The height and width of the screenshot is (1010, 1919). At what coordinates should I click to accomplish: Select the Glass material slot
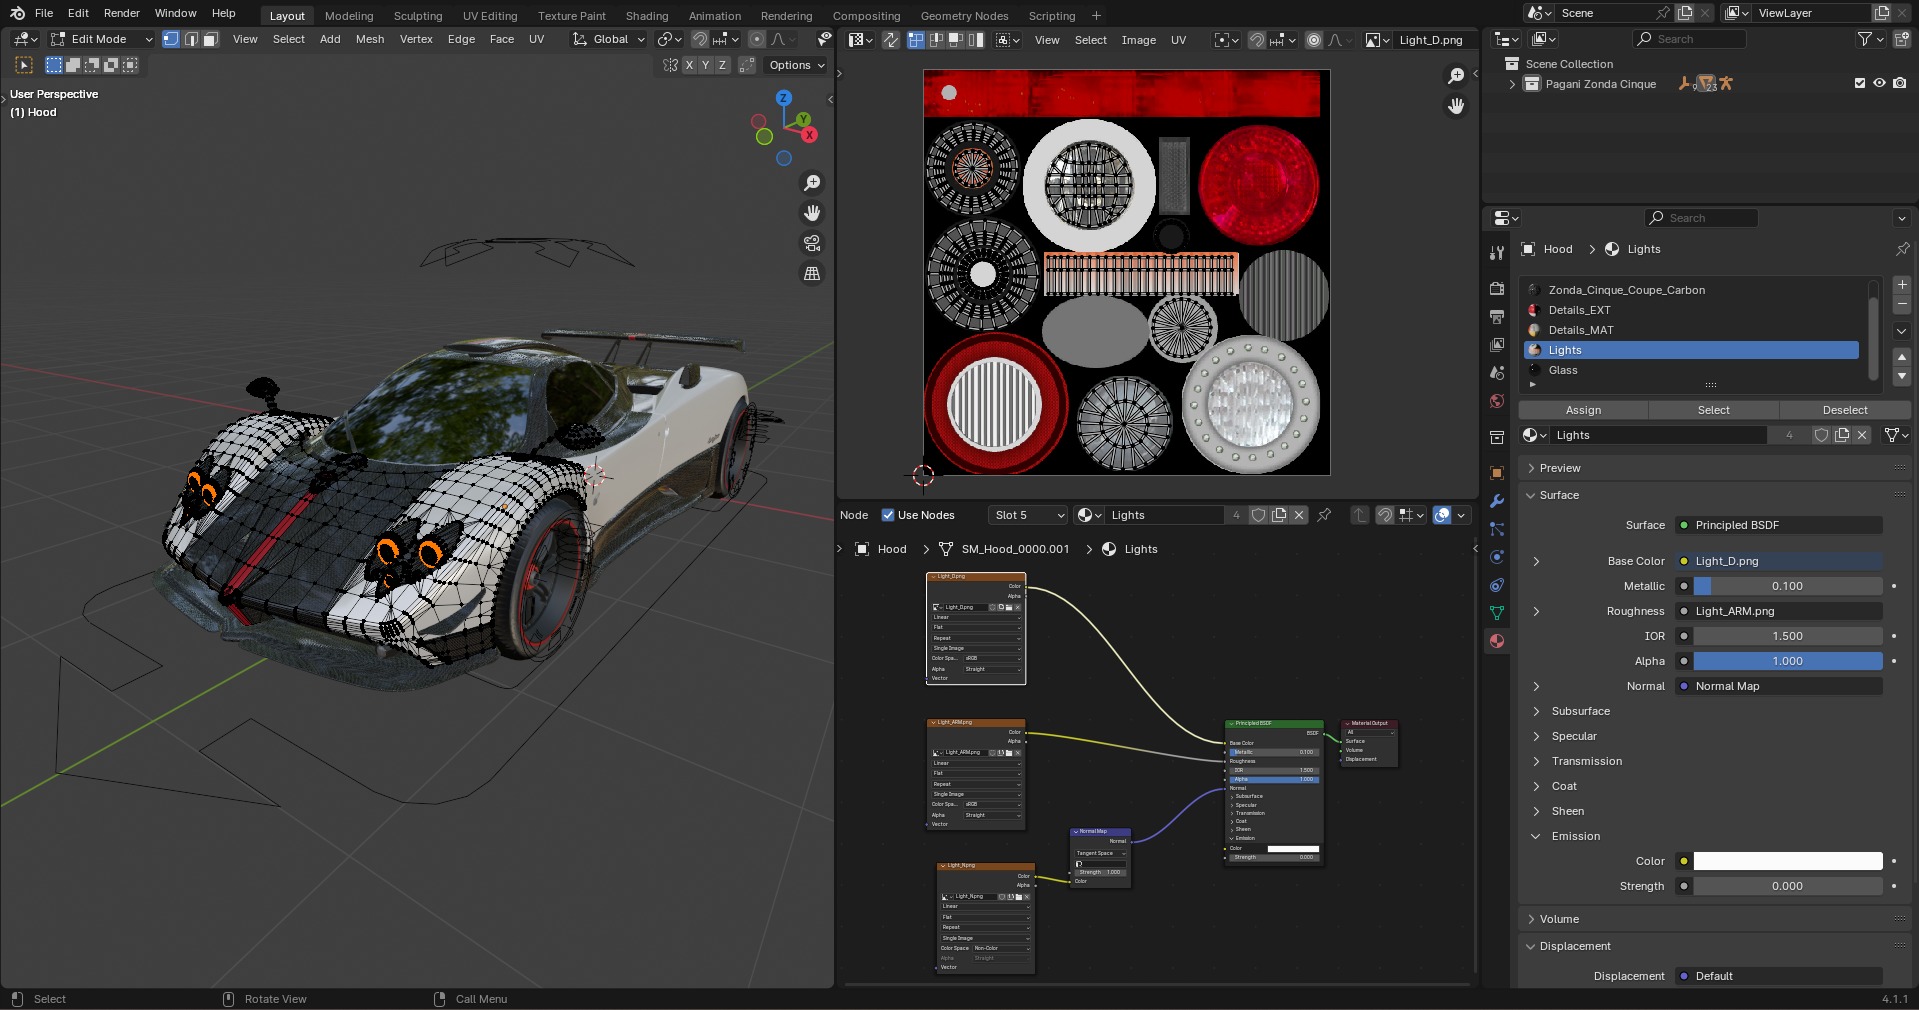[1691, 370]
